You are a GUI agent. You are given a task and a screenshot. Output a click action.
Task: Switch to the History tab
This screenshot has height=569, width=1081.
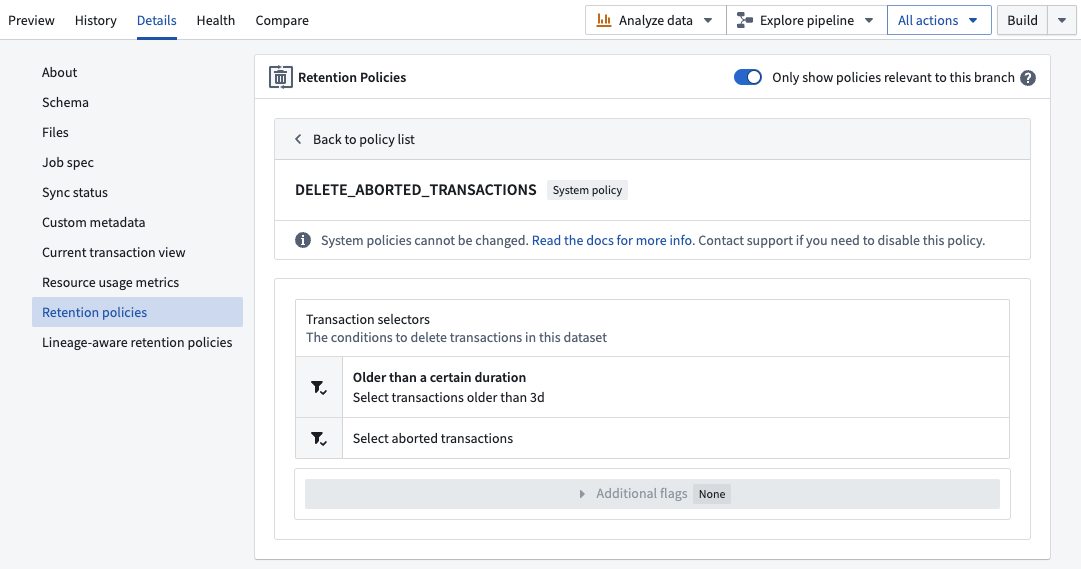pos(96,20)
